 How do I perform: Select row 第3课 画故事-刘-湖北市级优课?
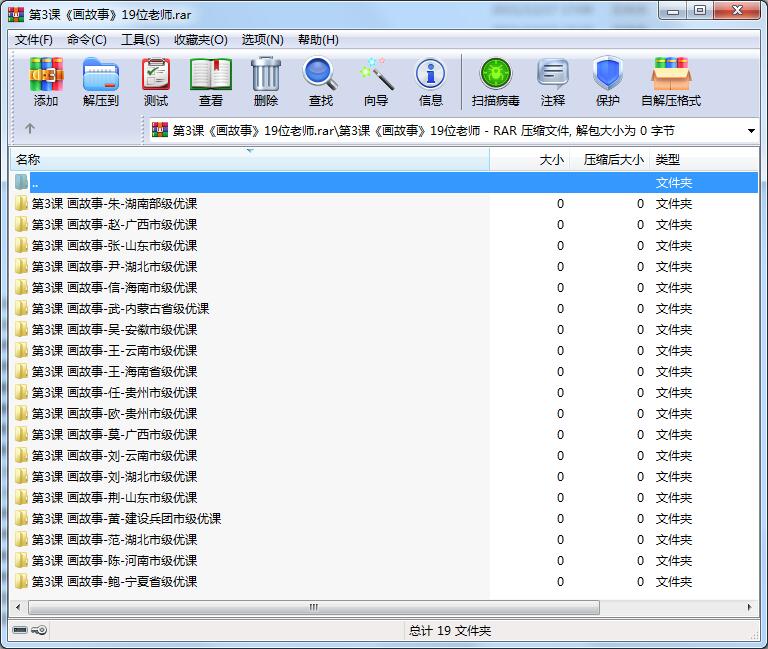(384, 477)
